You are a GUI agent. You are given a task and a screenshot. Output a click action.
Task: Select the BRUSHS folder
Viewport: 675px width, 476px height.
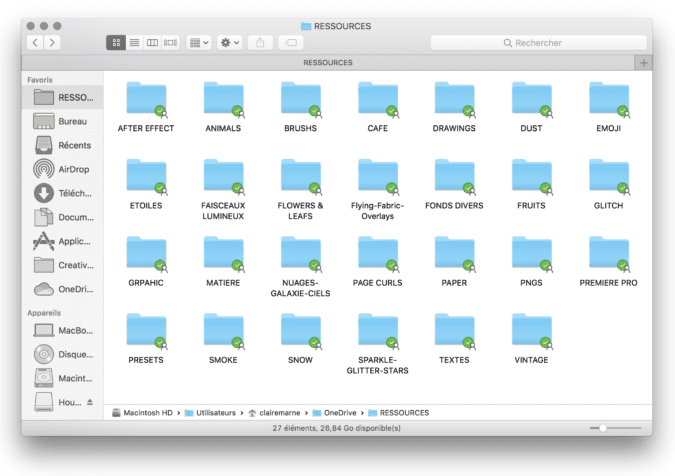click(300, 108)
